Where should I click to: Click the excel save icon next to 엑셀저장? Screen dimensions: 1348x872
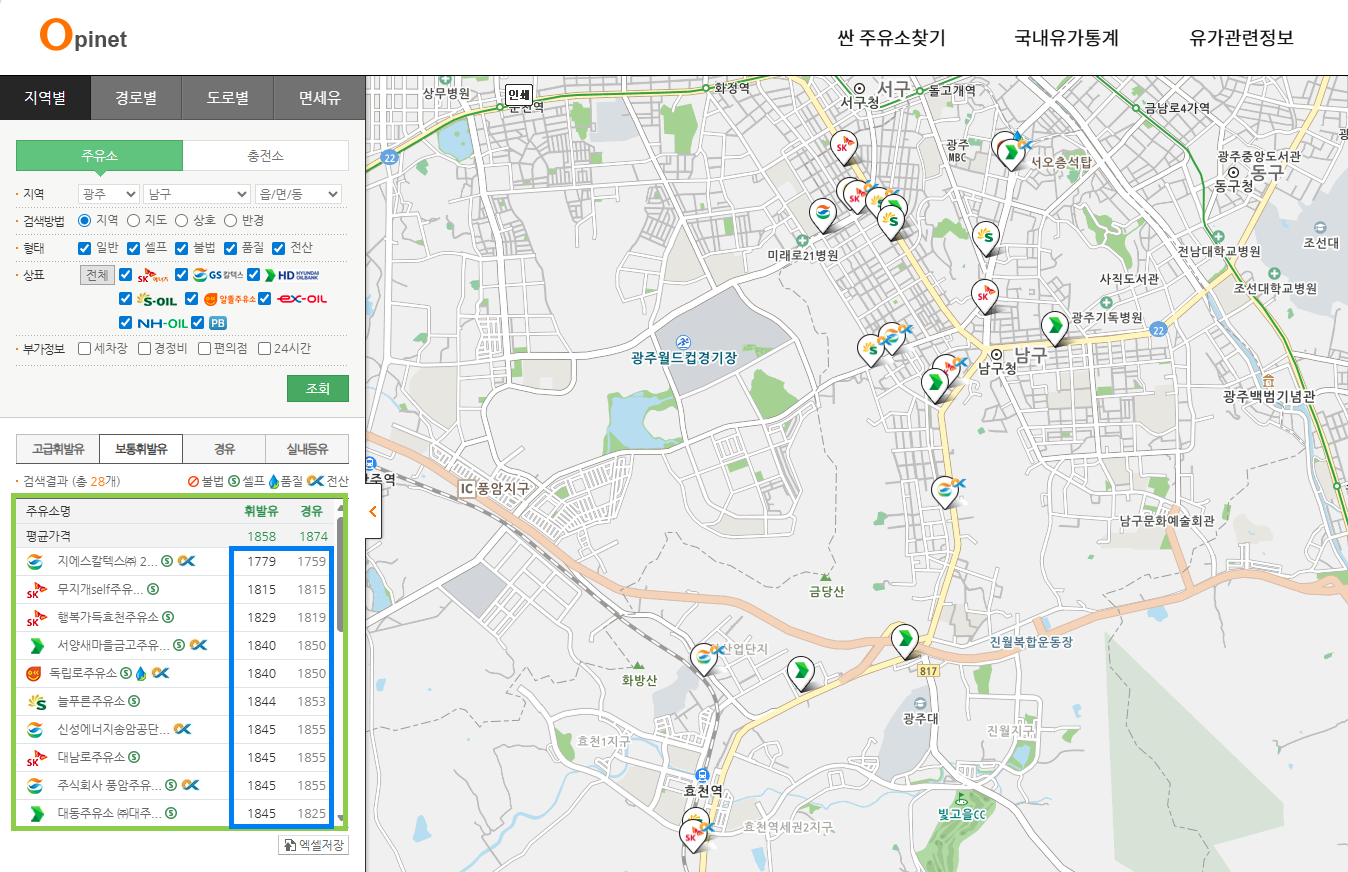click(290, 845)
